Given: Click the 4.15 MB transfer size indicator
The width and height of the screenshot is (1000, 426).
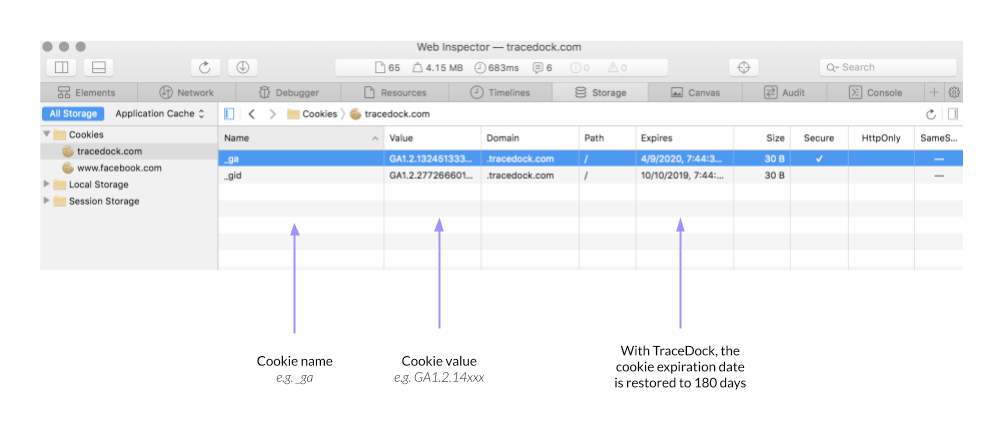Looking at the screenshot, I should (x=437, y=68).
